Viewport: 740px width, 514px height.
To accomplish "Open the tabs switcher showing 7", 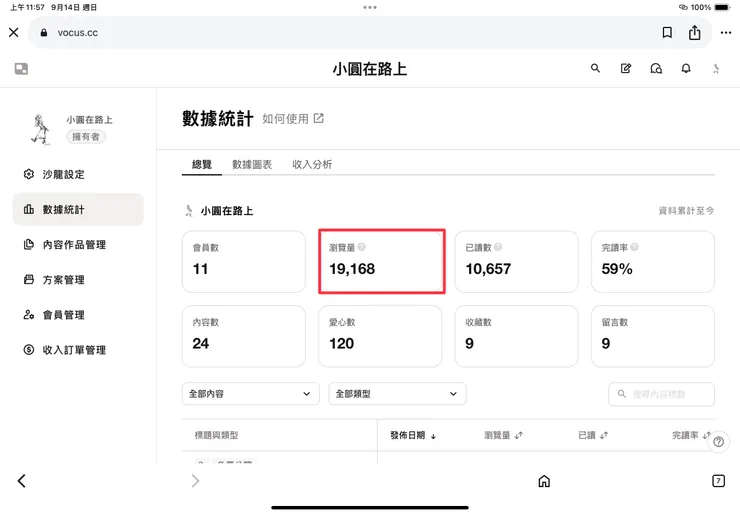I will (718, 481).
